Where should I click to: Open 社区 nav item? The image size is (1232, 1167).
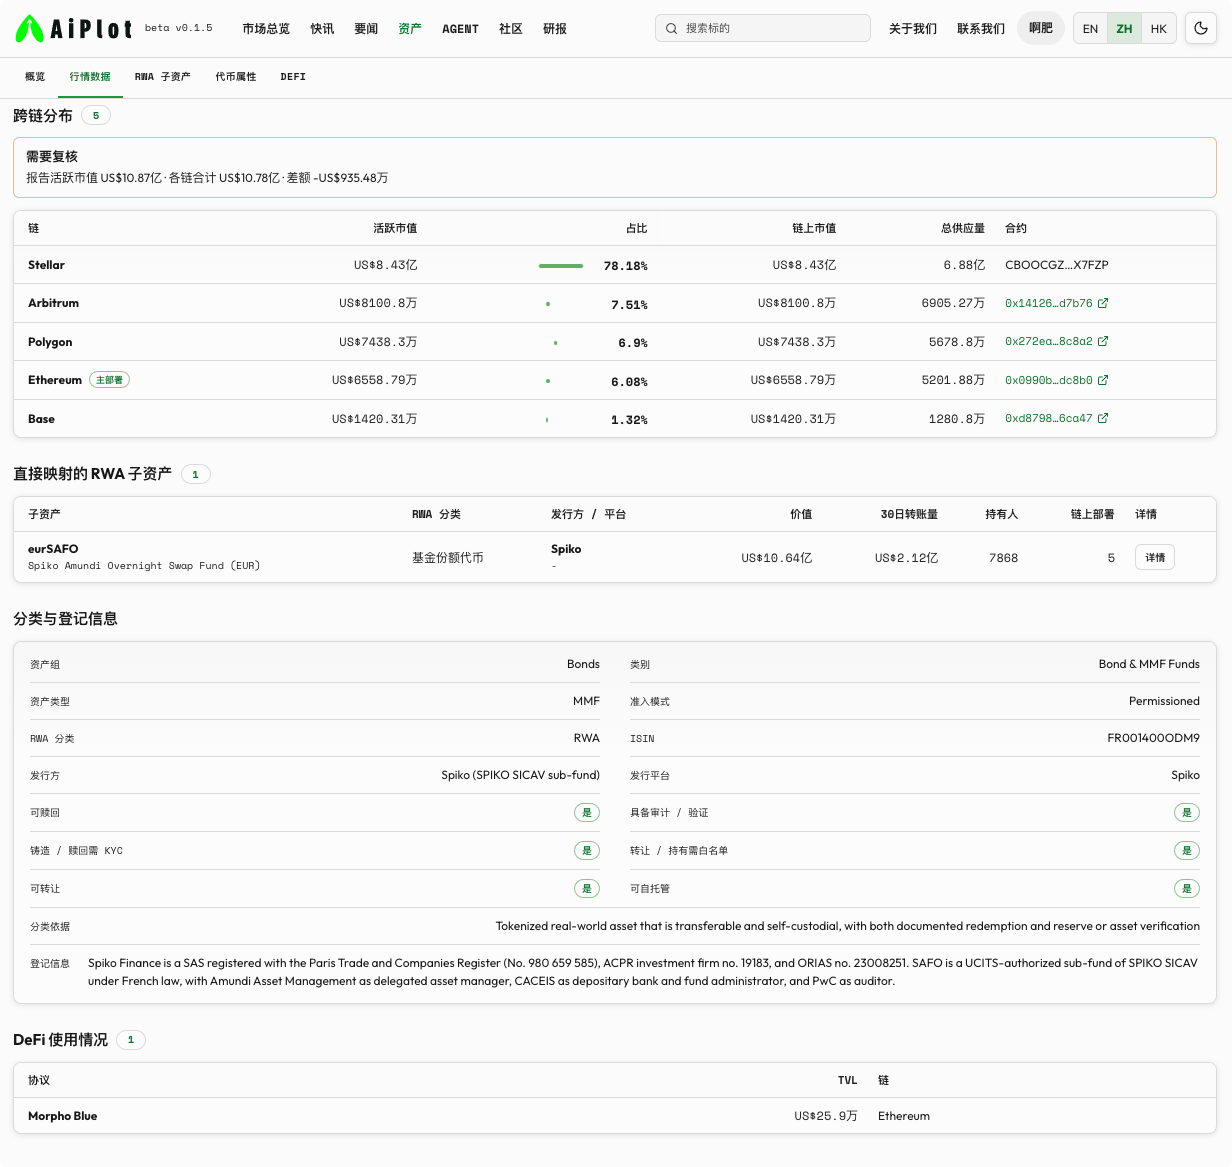(x=511, y=28)
